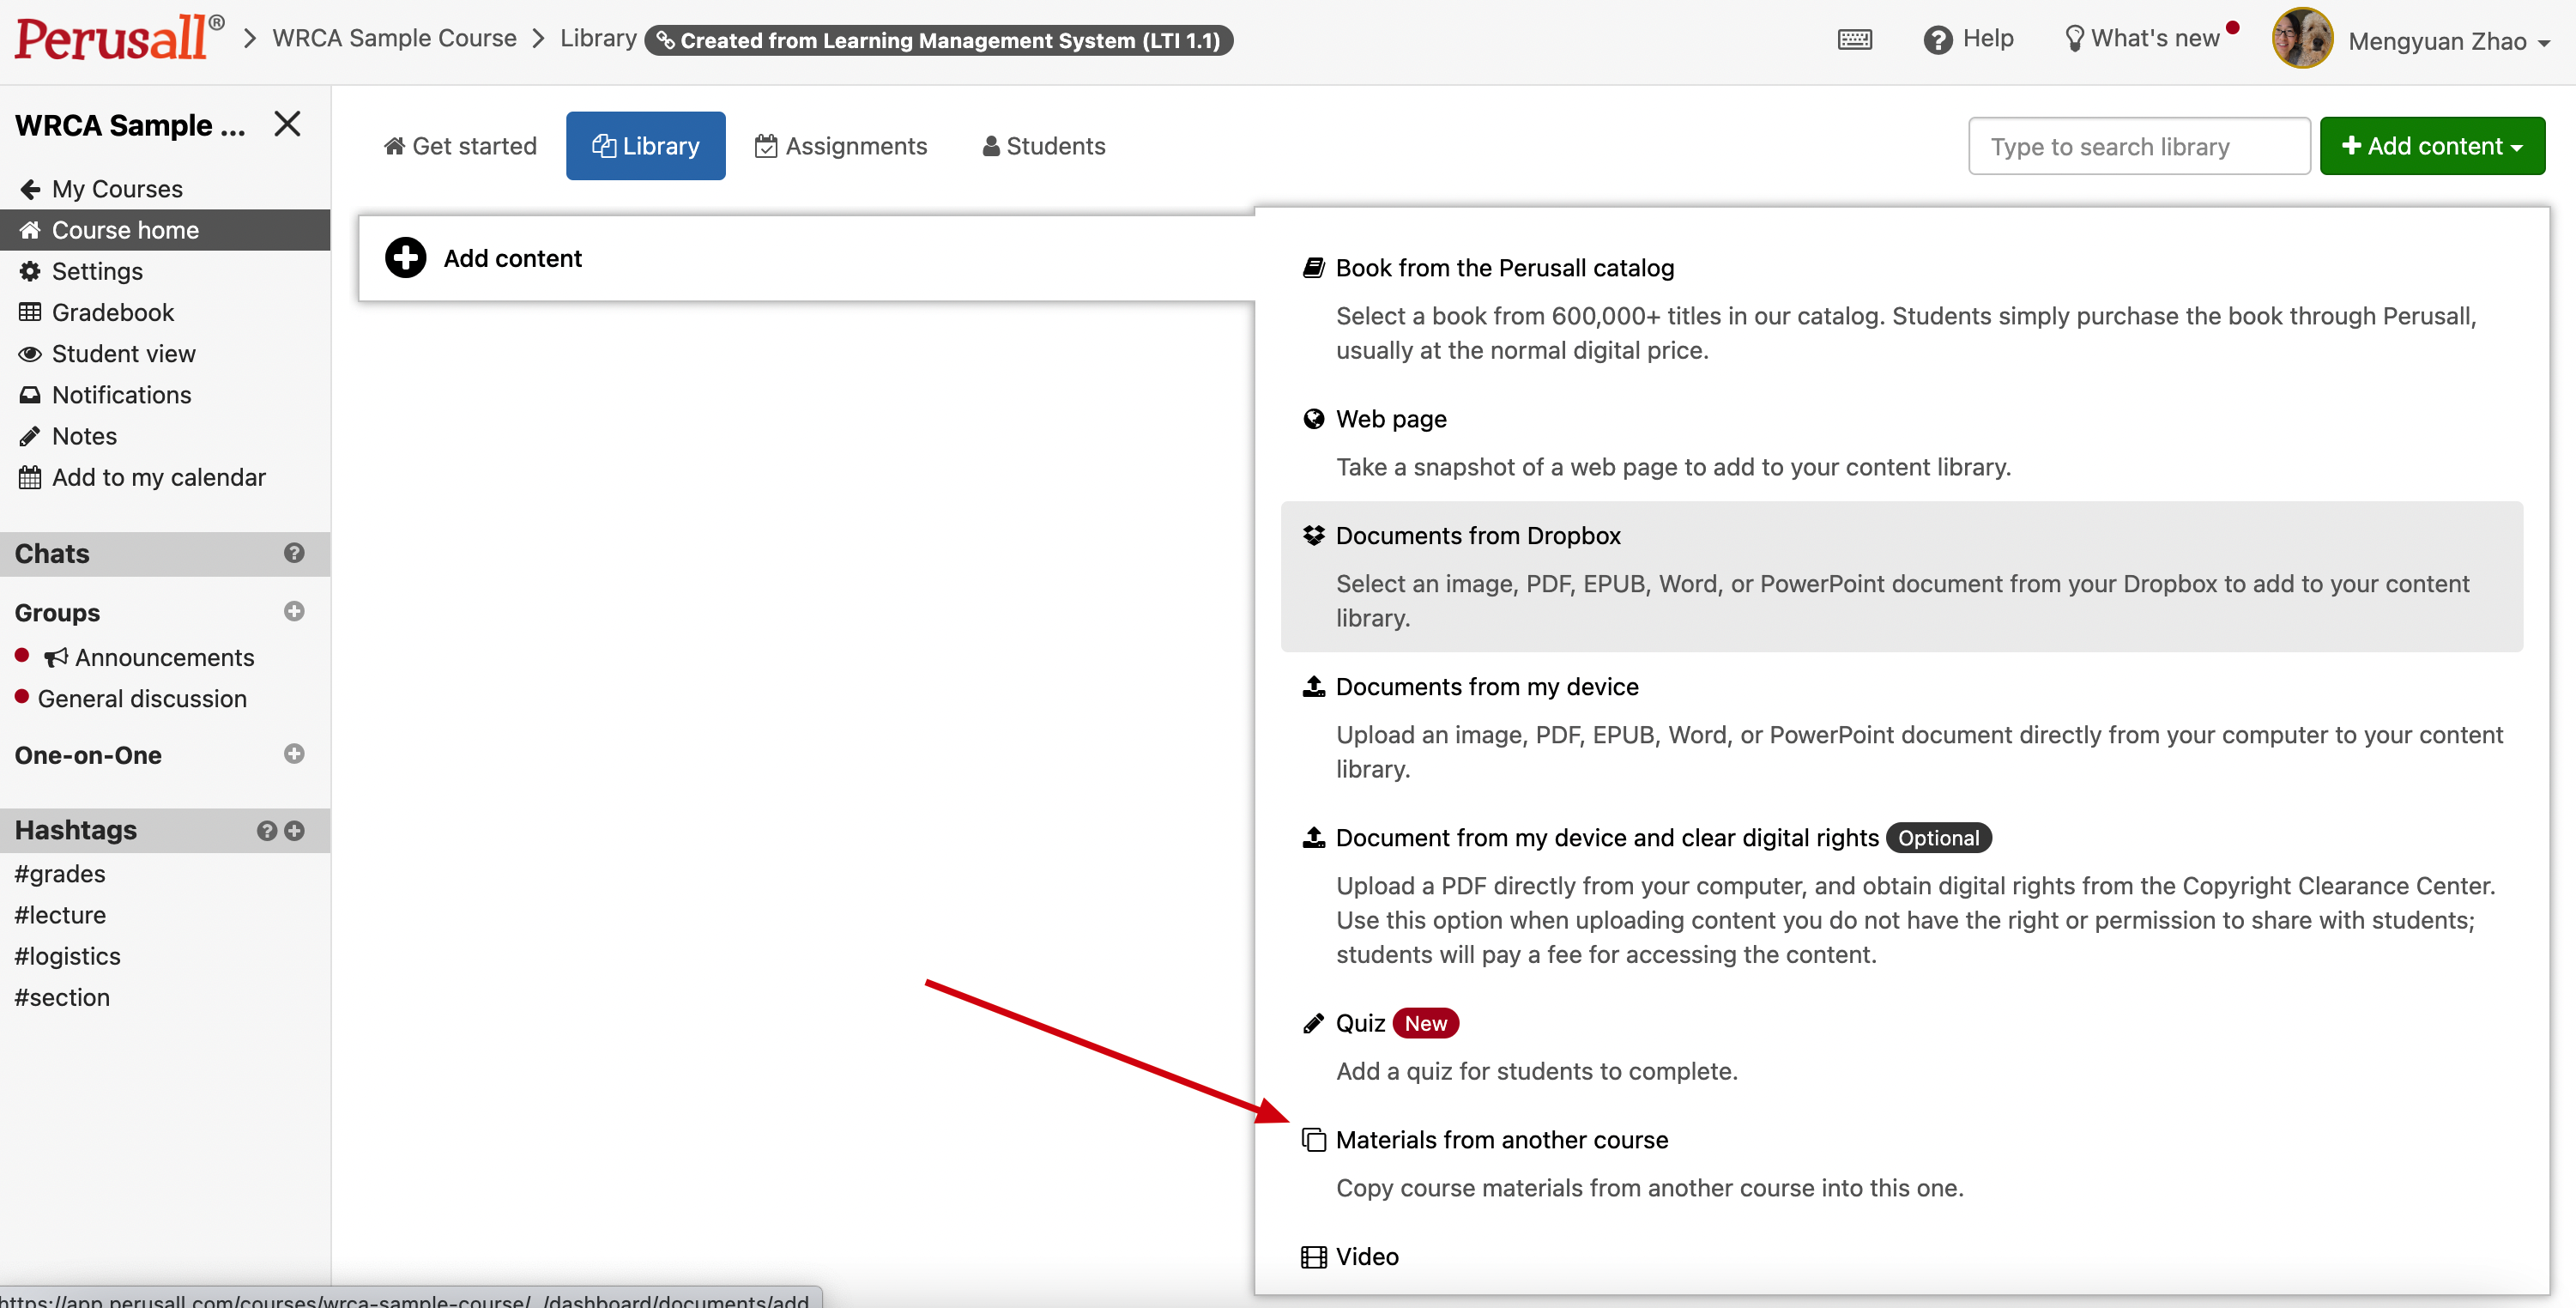Open the Assignments tab
2576x1308 pixels.
[x=841, y=146]
